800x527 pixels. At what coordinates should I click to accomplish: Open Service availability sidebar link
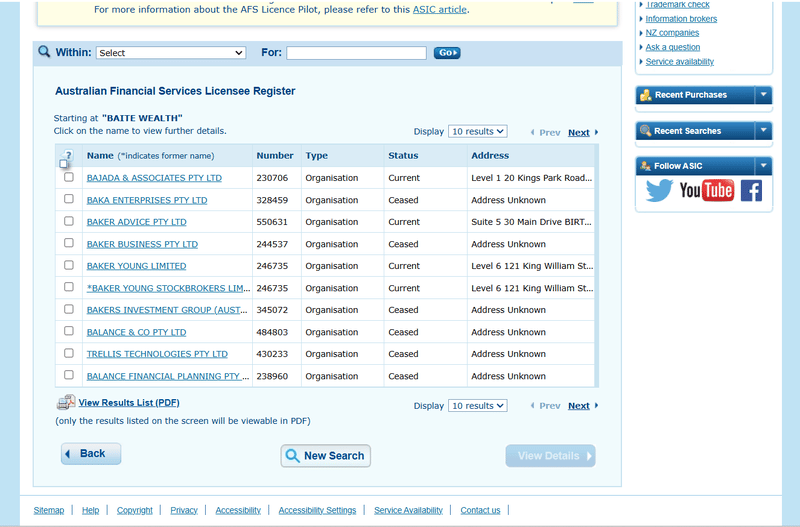pyautogui.click(x=680, y=62)
